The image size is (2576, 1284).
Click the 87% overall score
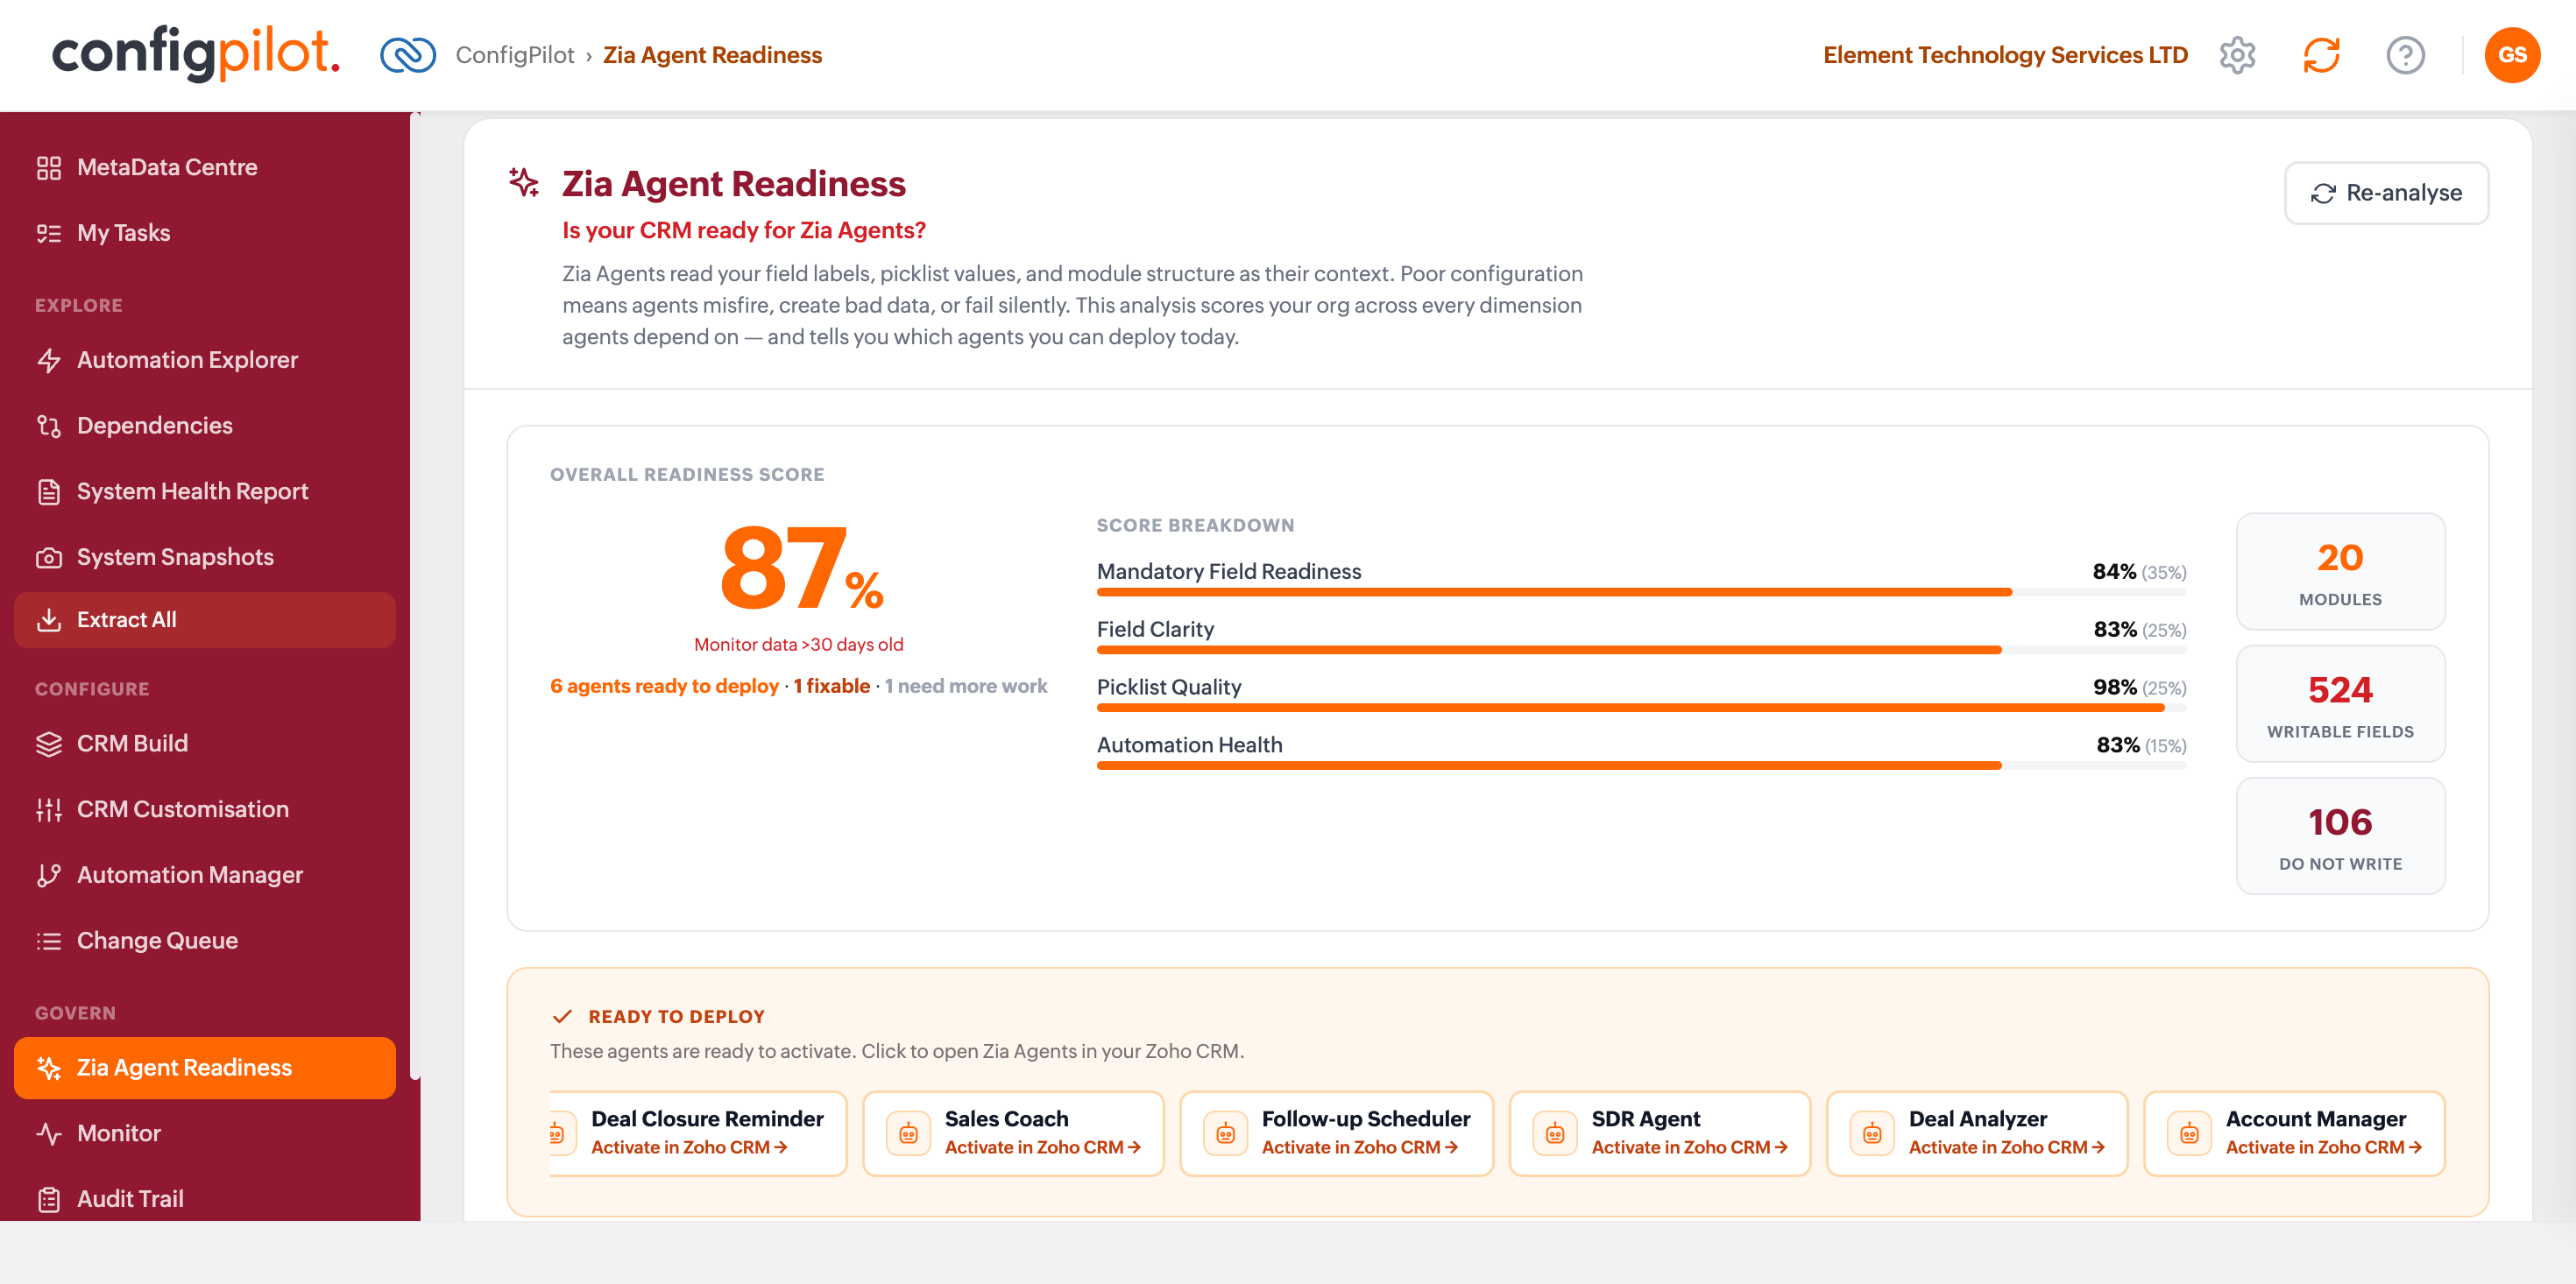coord(800,568)
